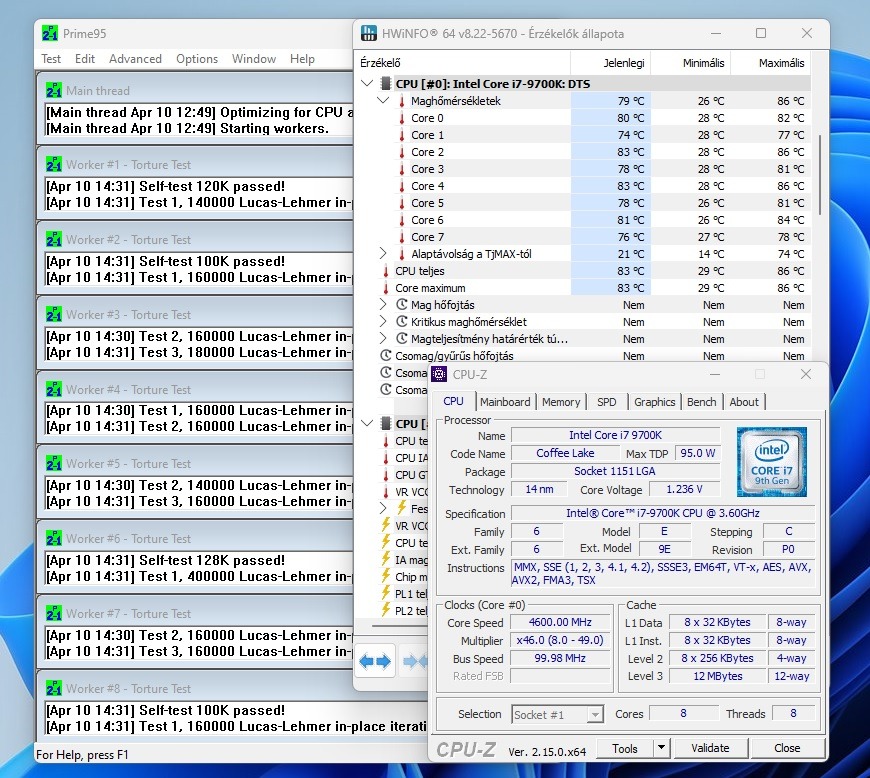Click the clock icon beside Mag hőfojtás
Image resolution: width=870 pixels, height=778 pixels.
pos(402,305)
